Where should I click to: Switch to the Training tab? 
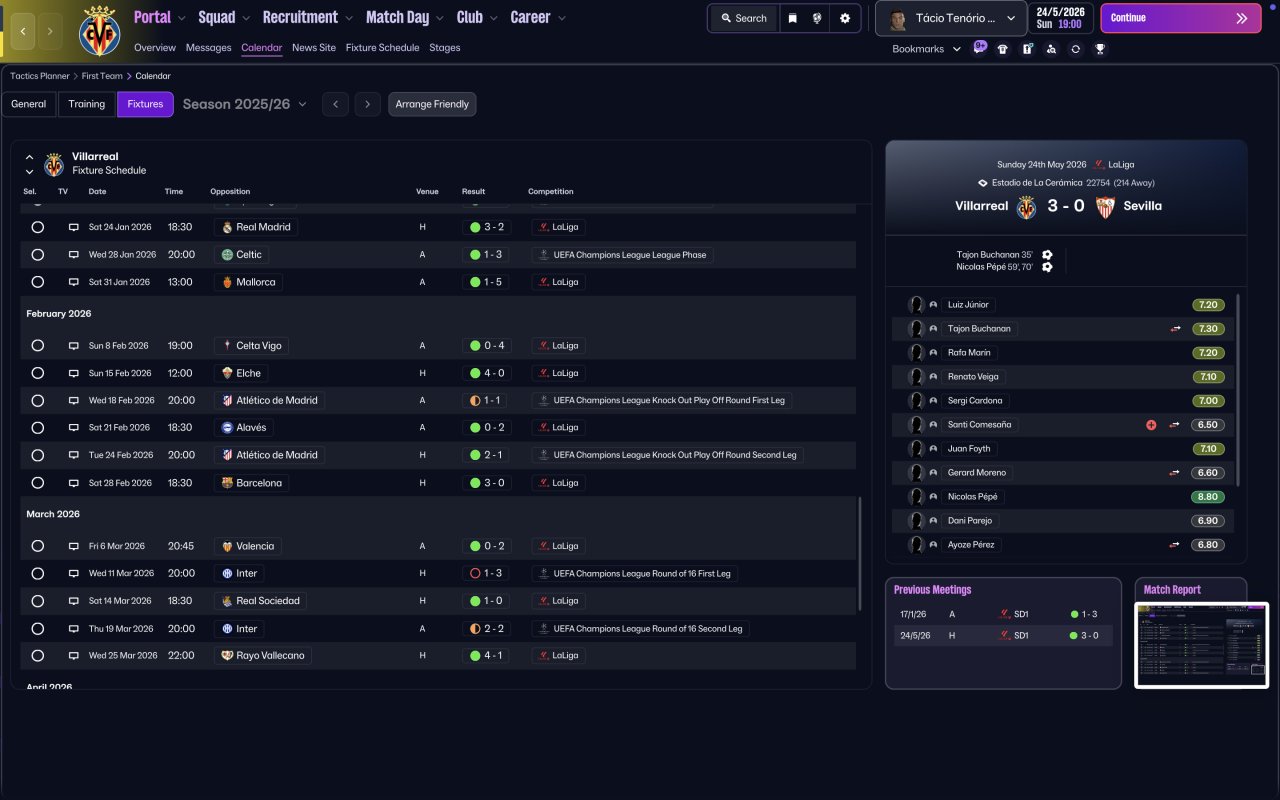pos(87,104)
